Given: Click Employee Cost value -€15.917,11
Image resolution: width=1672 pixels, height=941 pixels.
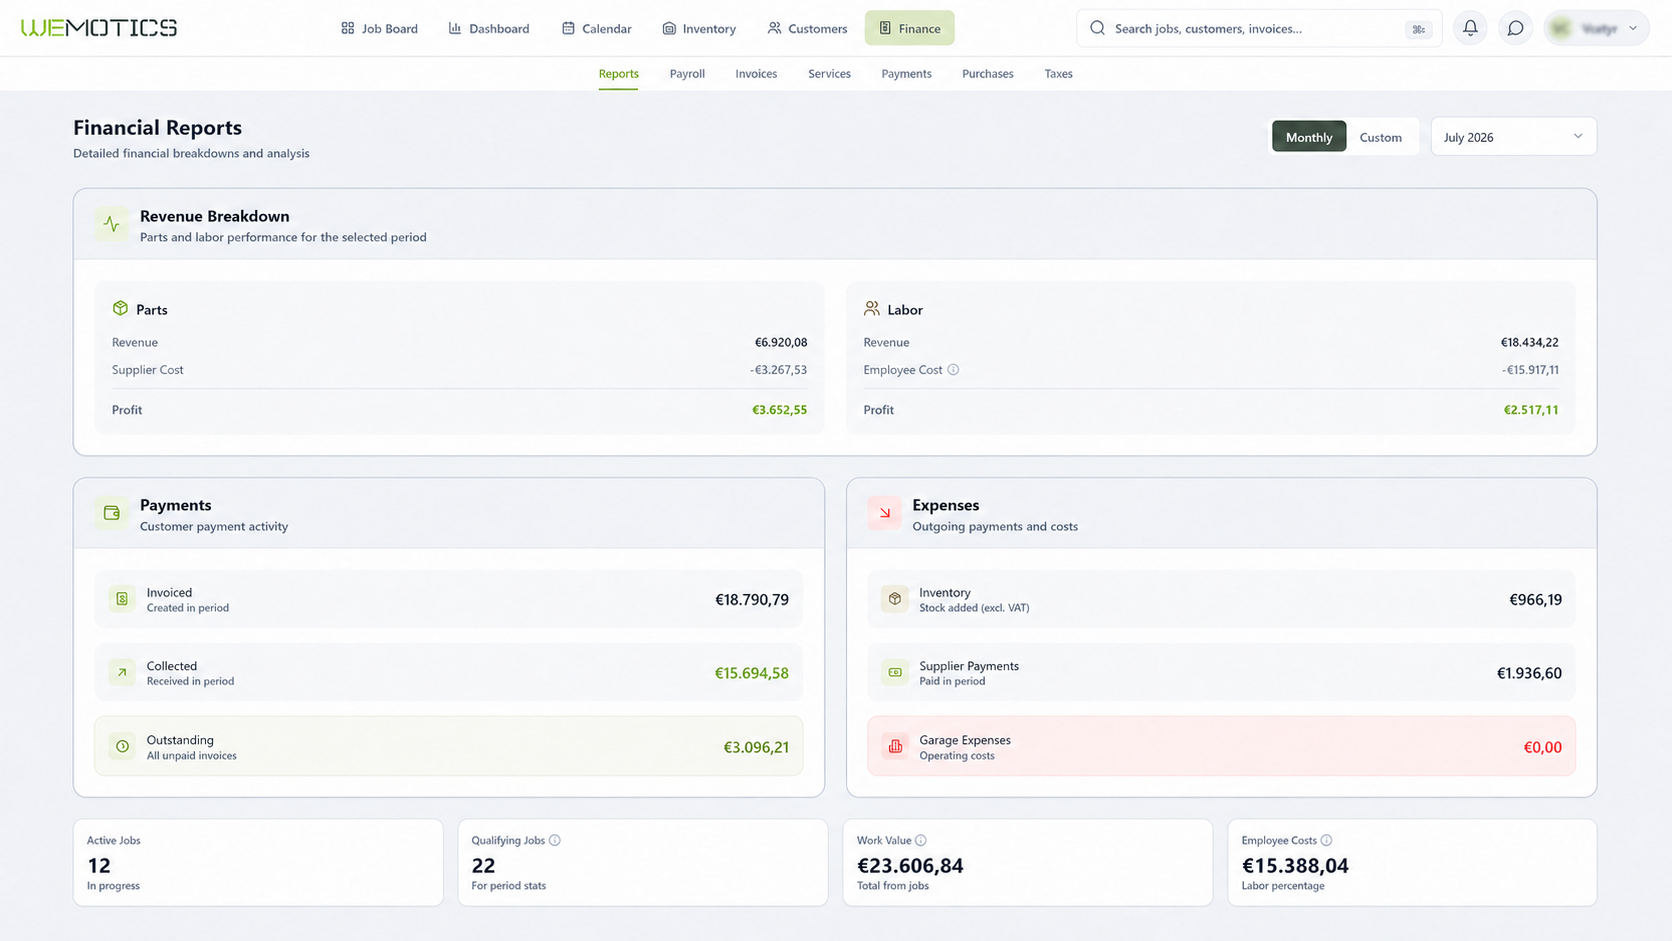Looking at the screenshot, I should (1530, 370).
